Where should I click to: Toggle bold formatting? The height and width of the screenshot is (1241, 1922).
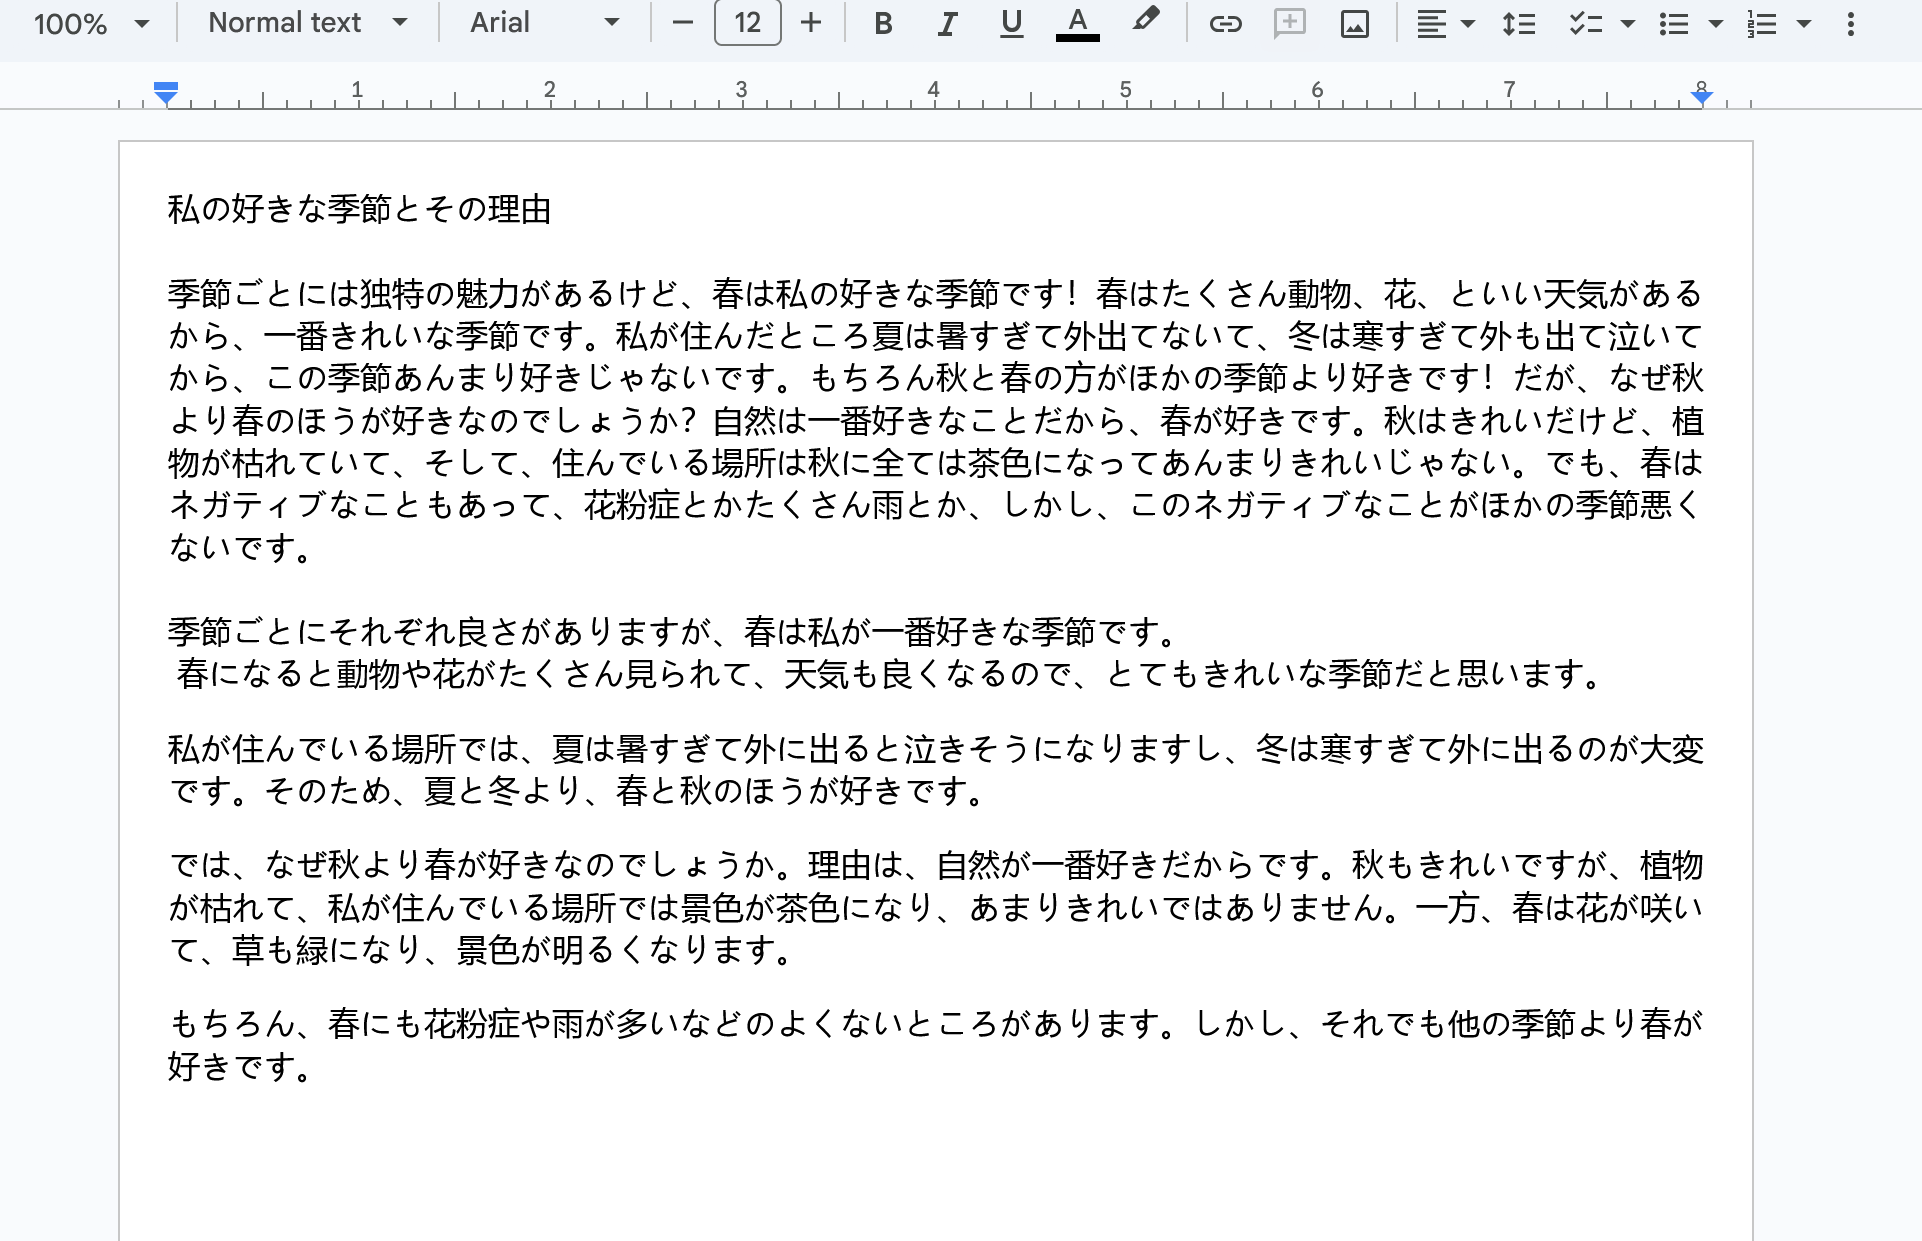pyautogui.click(x=882, y=23)
